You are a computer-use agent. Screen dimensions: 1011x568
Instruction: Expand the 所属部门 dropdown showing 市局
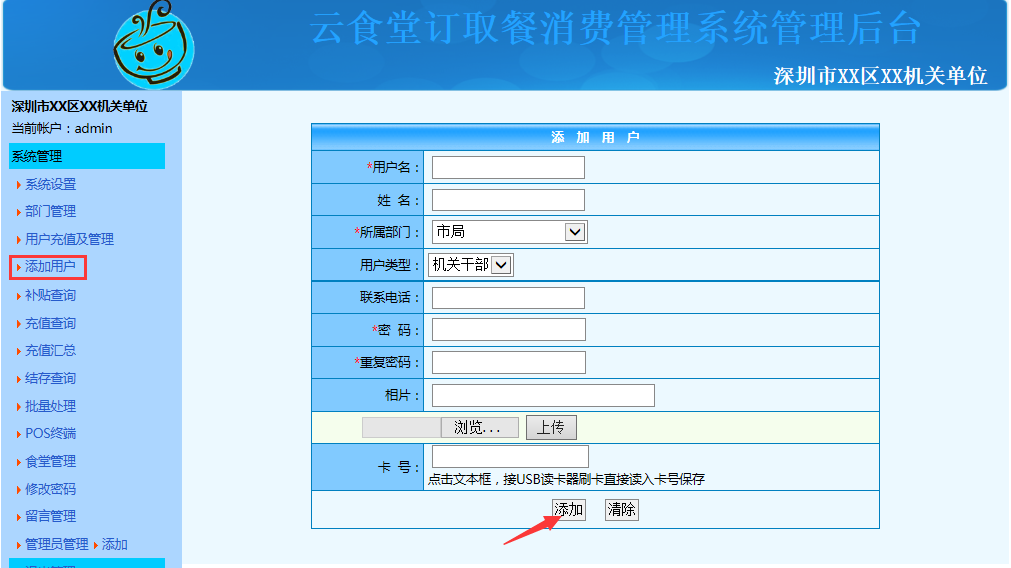[x=509, y=232]
